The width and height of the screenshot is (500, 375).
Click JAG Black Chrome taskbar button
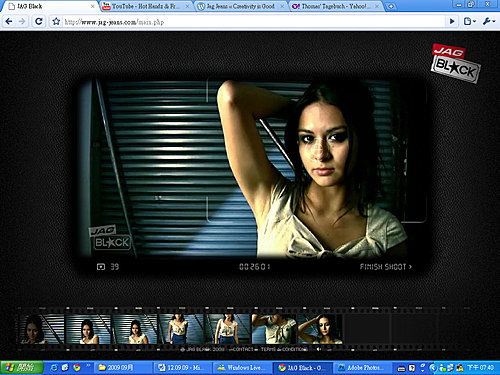(x=302, y=368)
